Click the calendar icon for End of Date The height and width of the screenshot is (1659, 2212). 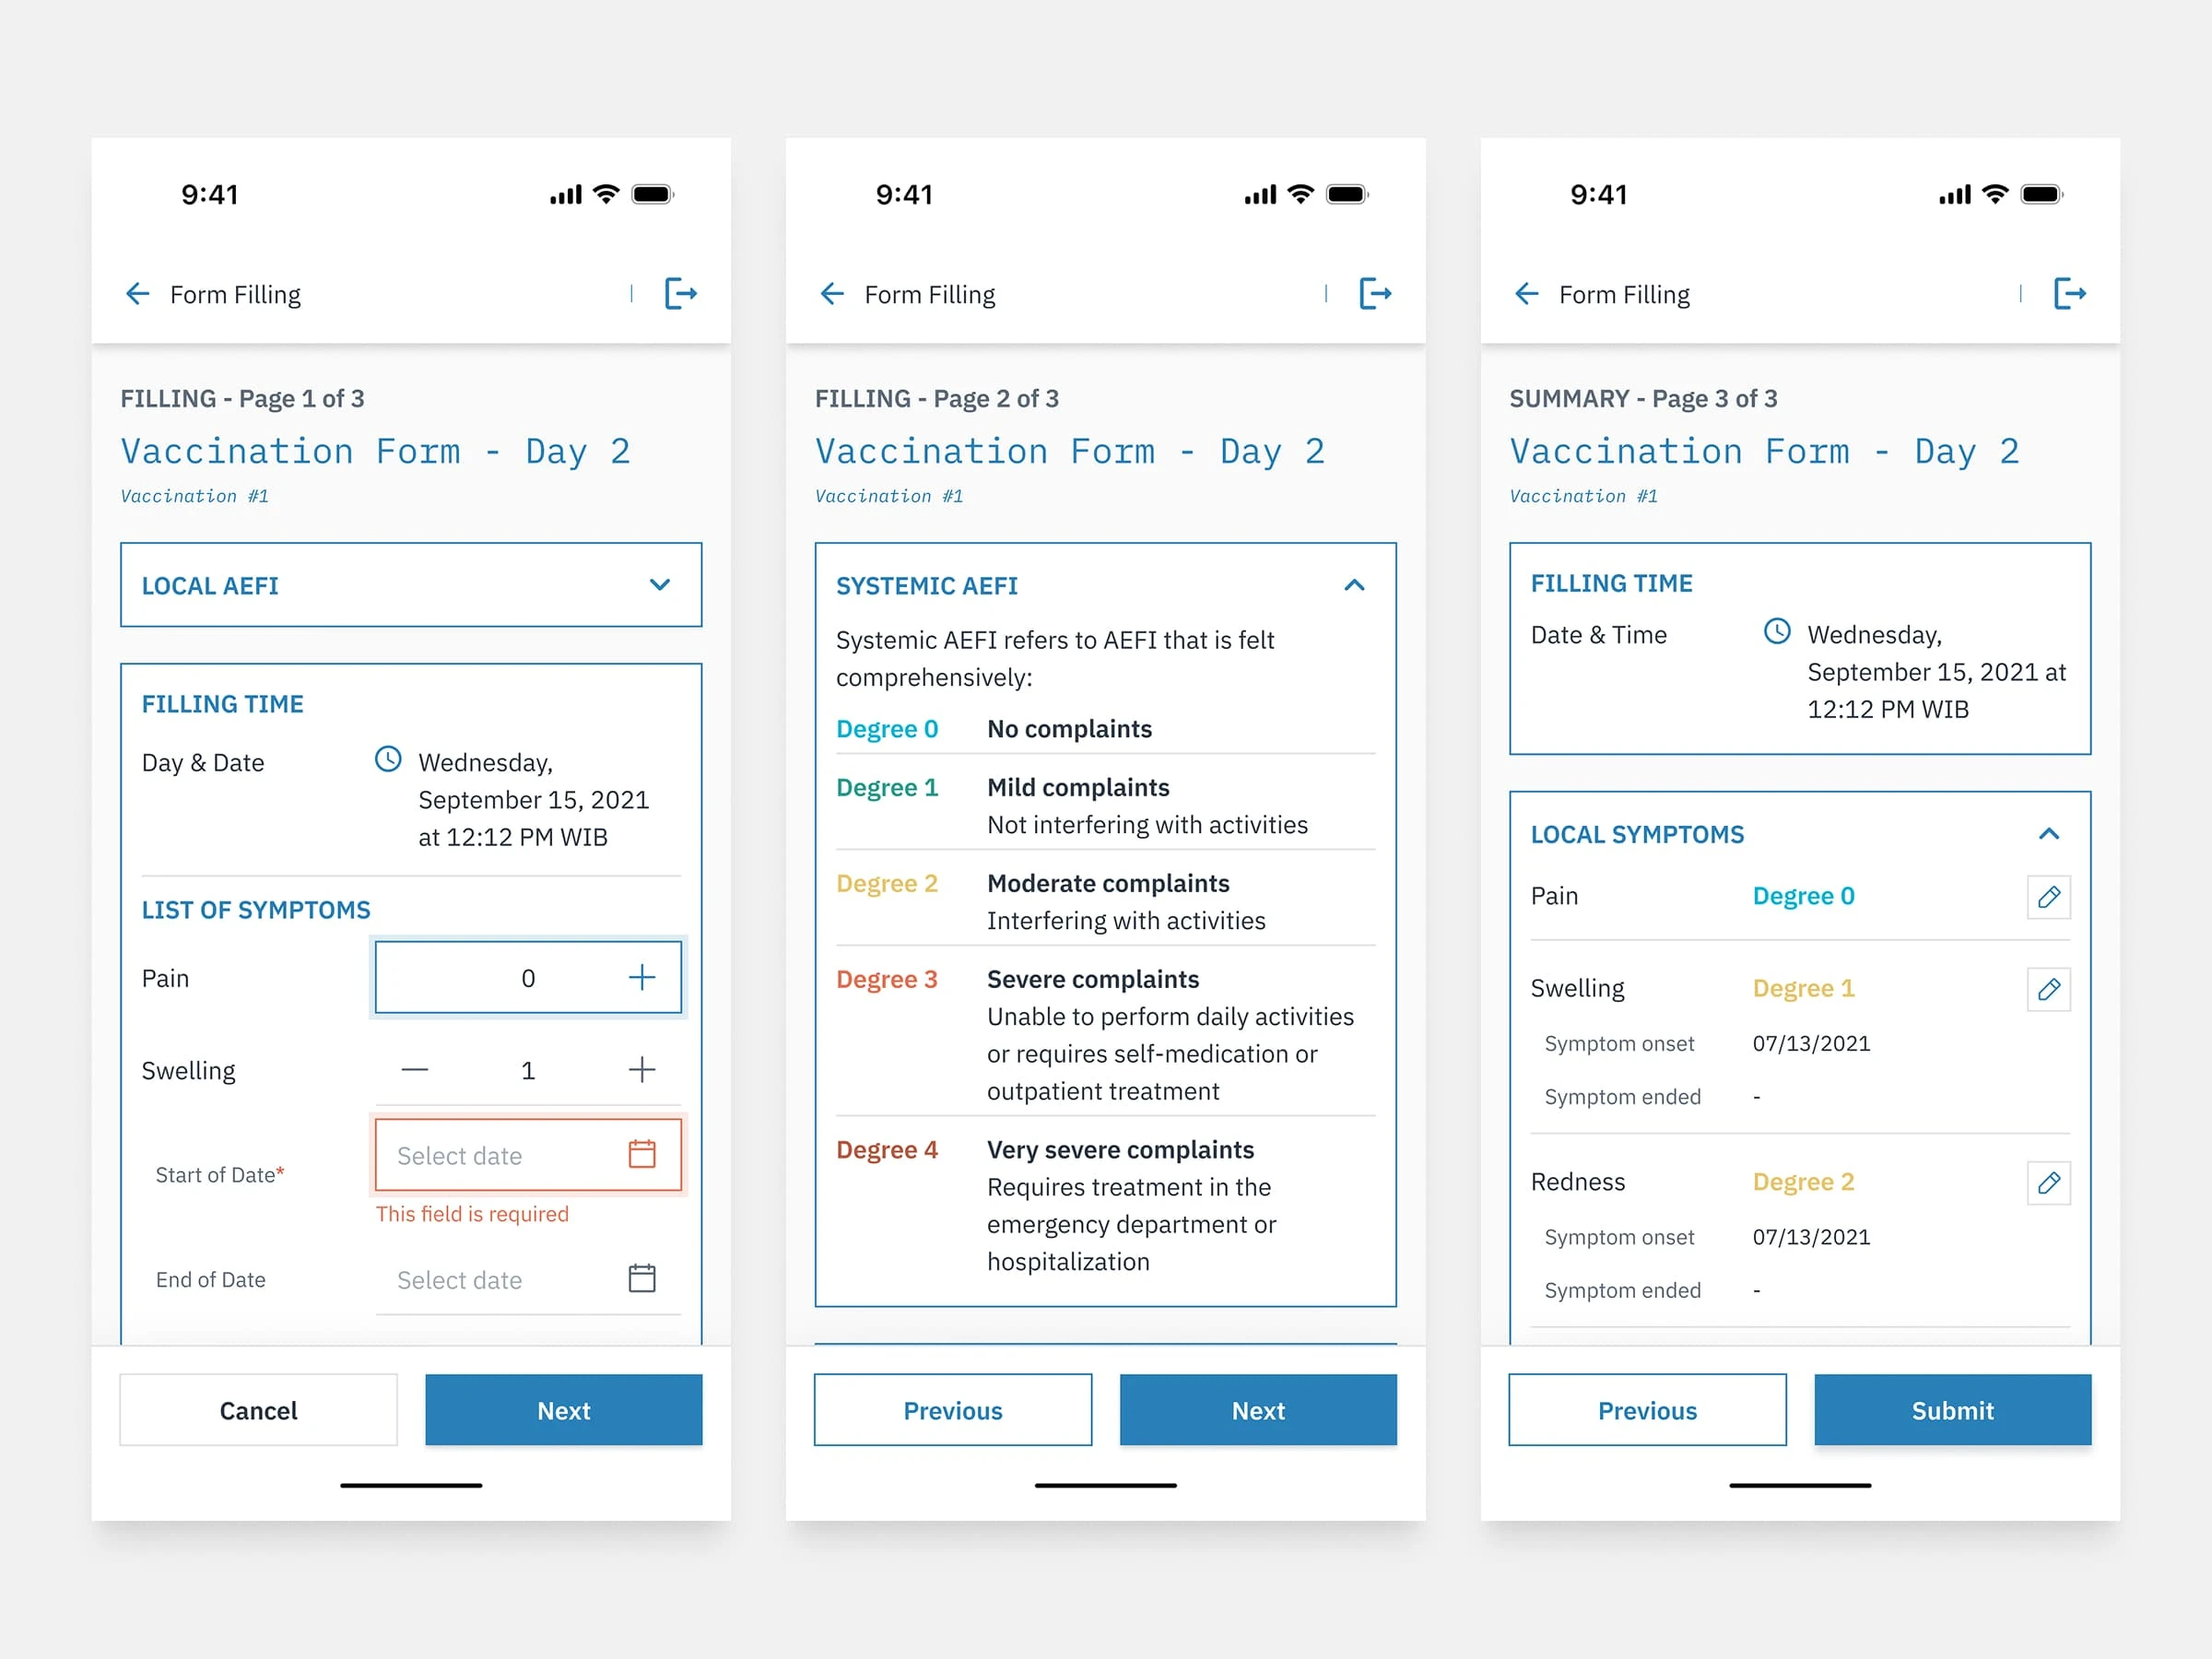pos(642,1279)
